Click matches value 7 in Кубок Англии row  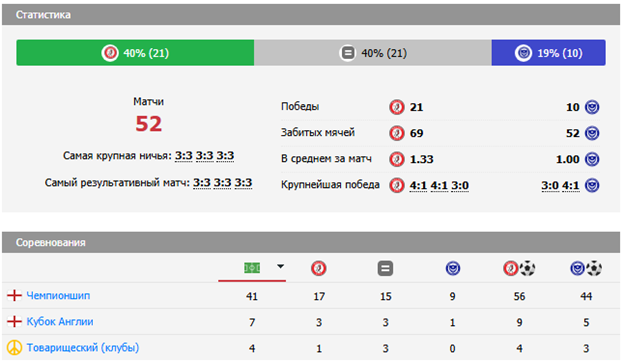[252, 322]
